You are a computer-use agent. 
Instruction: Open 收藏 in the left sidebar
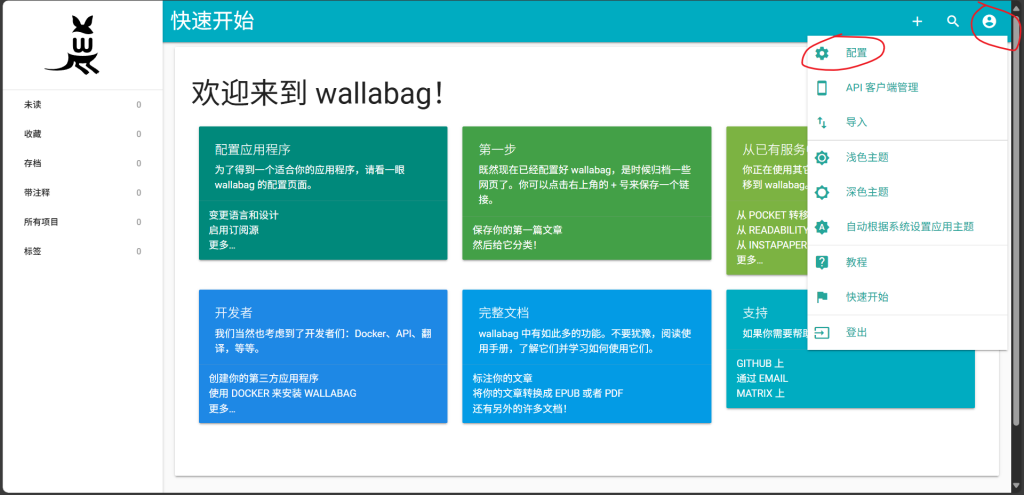(33, 134)
